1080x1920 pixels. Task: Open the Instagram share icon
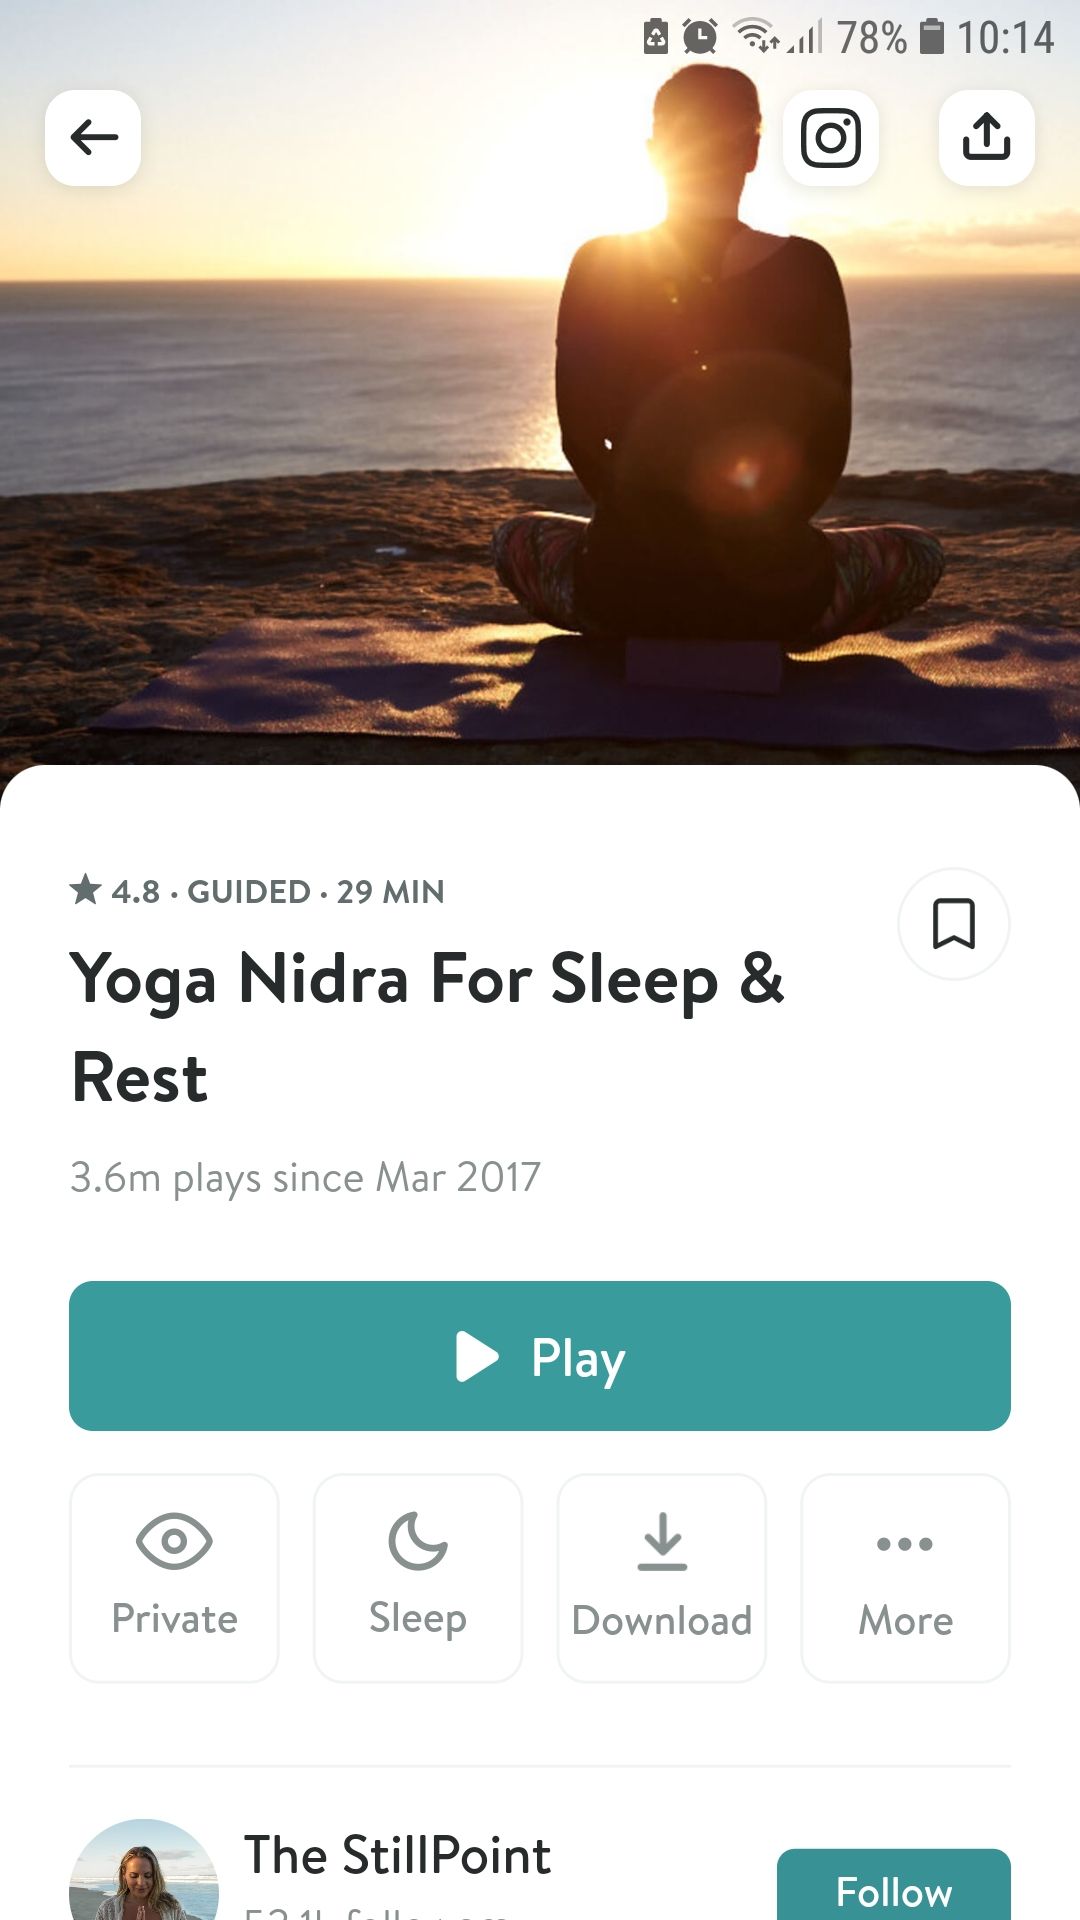pyautogui.click(x=831, y=138)
